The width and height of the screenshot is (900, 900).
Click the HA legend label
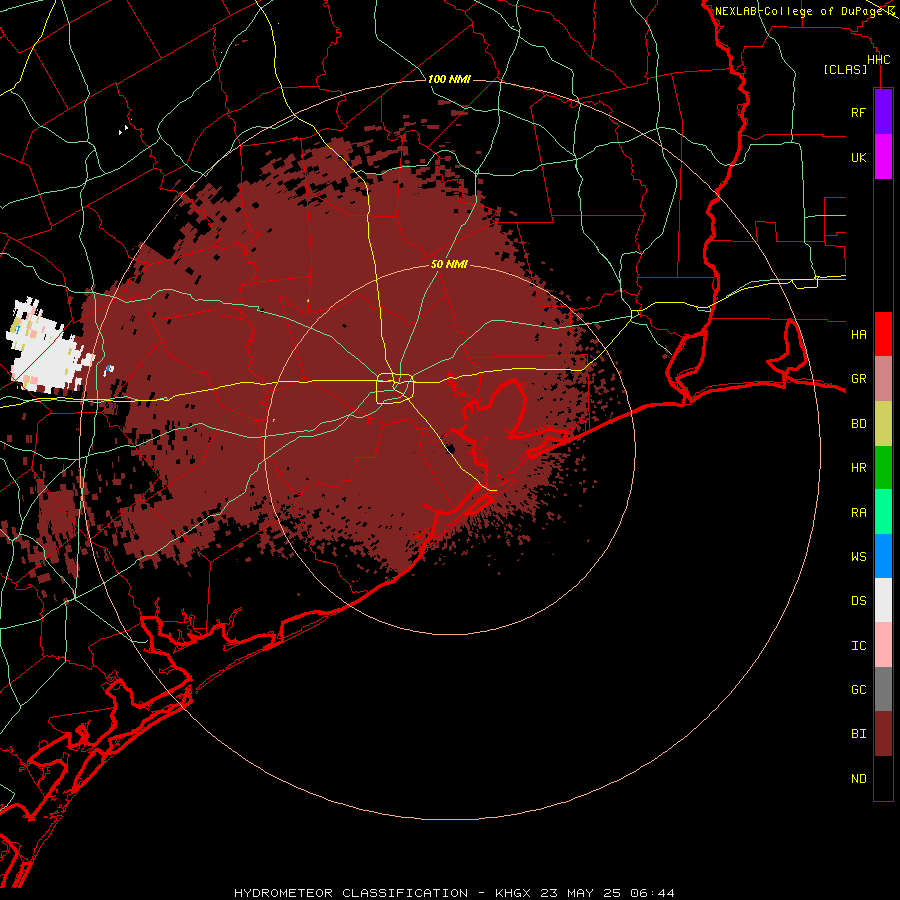click(858, 334)
